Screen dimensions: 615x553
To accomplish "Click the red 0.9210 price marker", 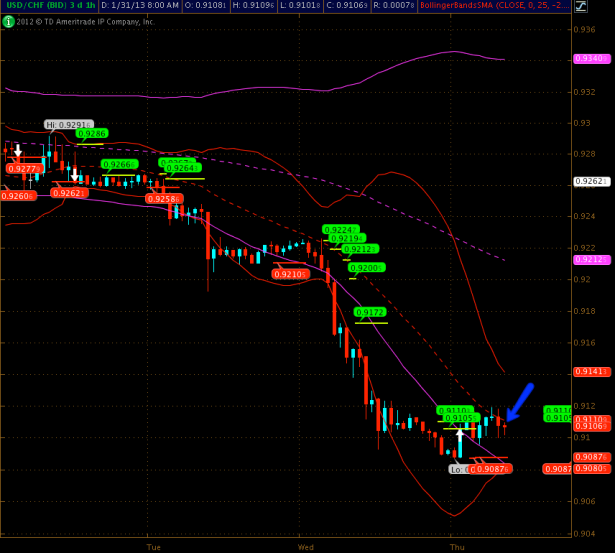I will pyautogui.click(x=289, y=273).
